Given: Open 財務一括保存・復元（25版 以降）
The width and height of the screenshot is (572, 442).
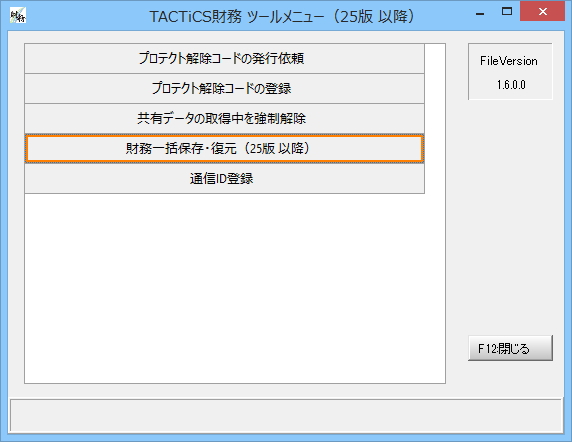Looking at the screenshot, I should pos(224,148).
